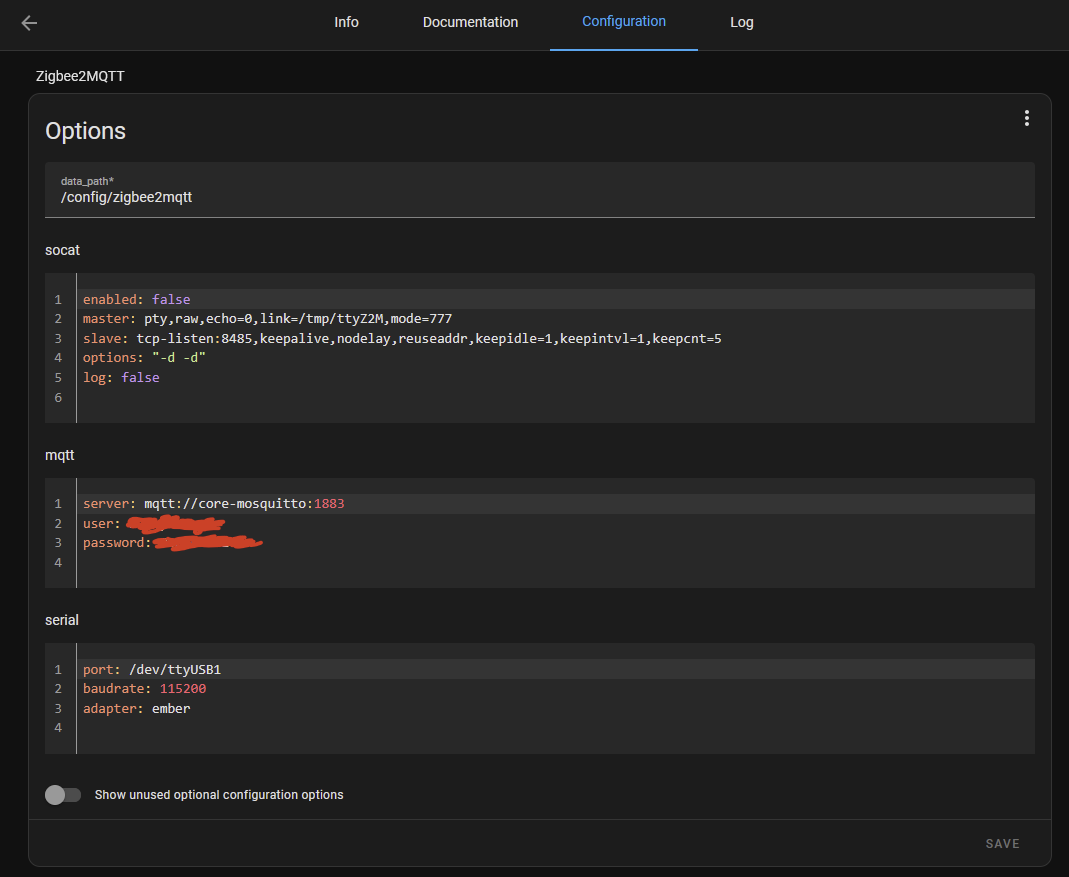Click the socat 'enabled: false' line
Screen dimensions: 1069x877
coord(556,299)
